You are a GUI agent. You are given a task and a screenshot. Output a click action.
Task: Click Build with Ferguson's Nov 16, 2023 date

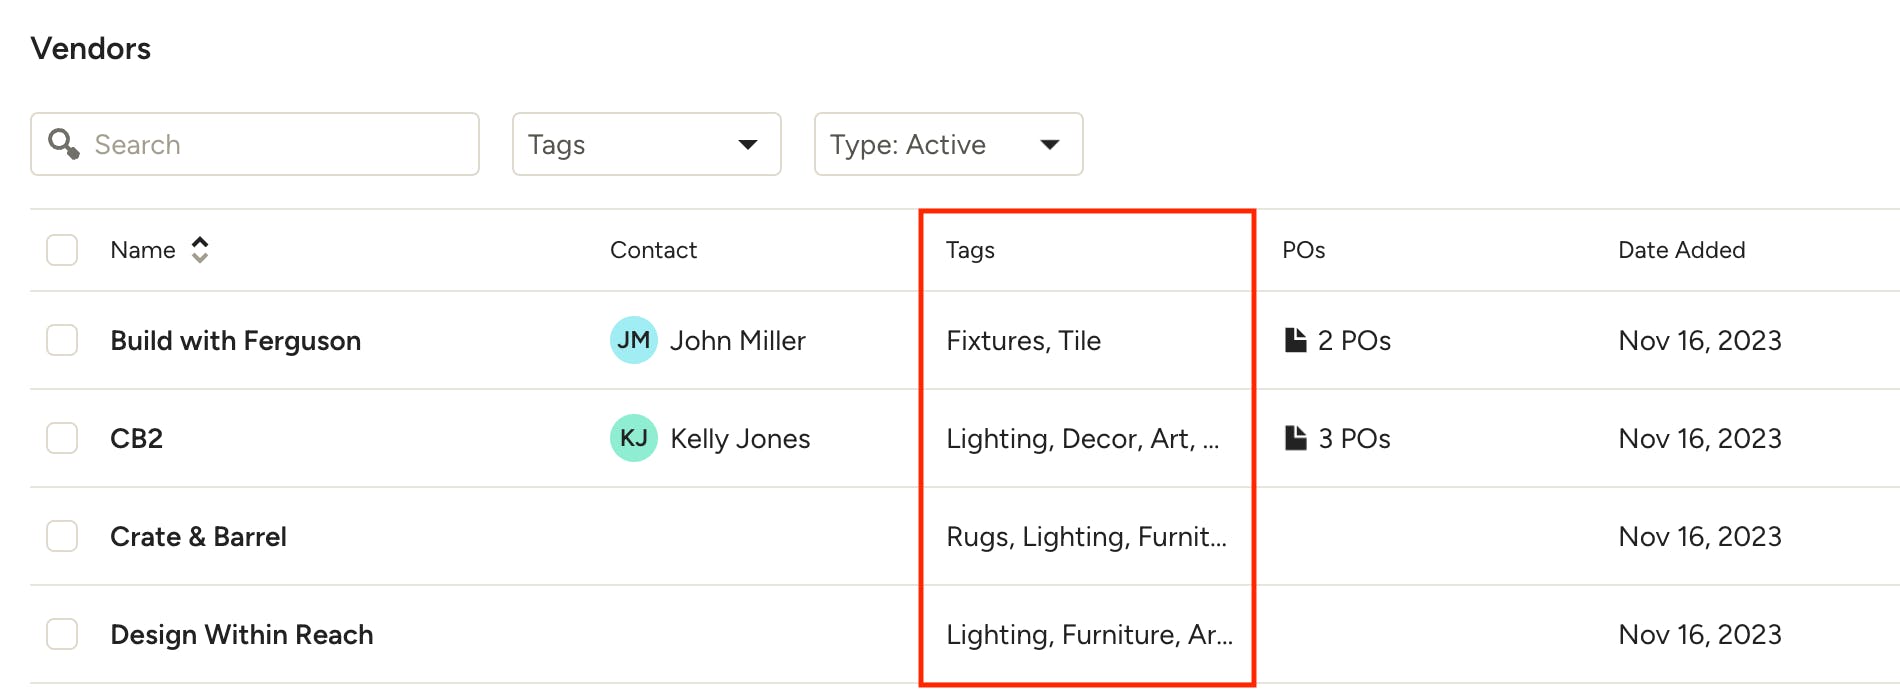1700,340
